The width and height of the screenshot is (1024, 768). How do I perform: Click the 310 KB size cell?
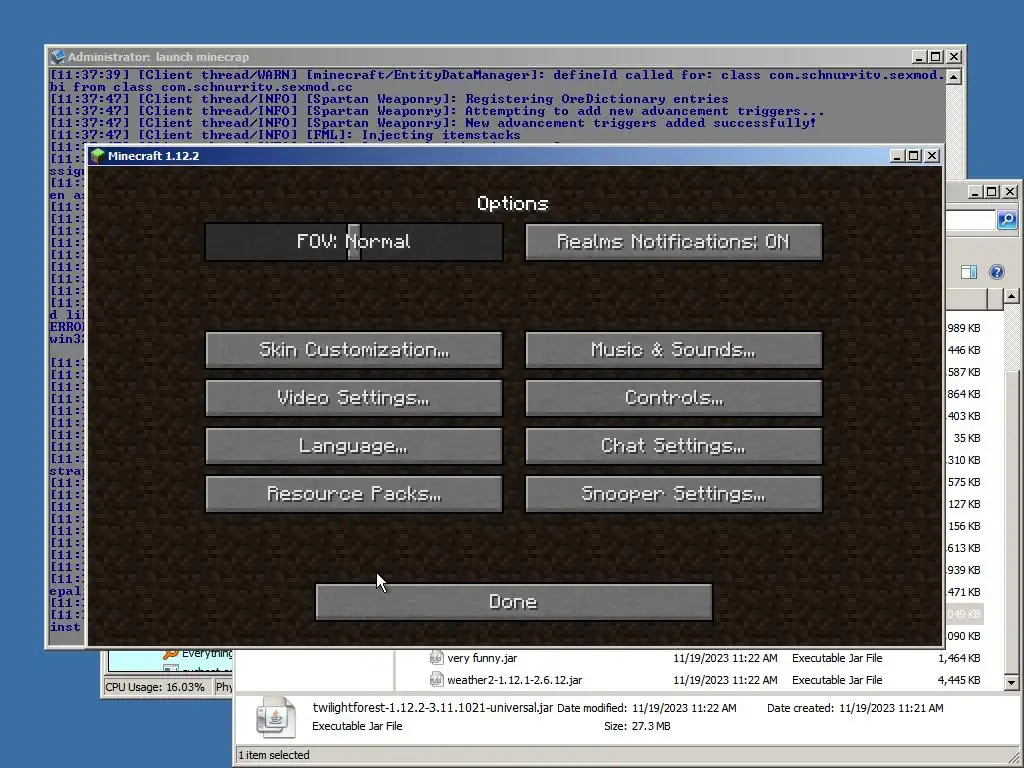[x=964, y=460]
